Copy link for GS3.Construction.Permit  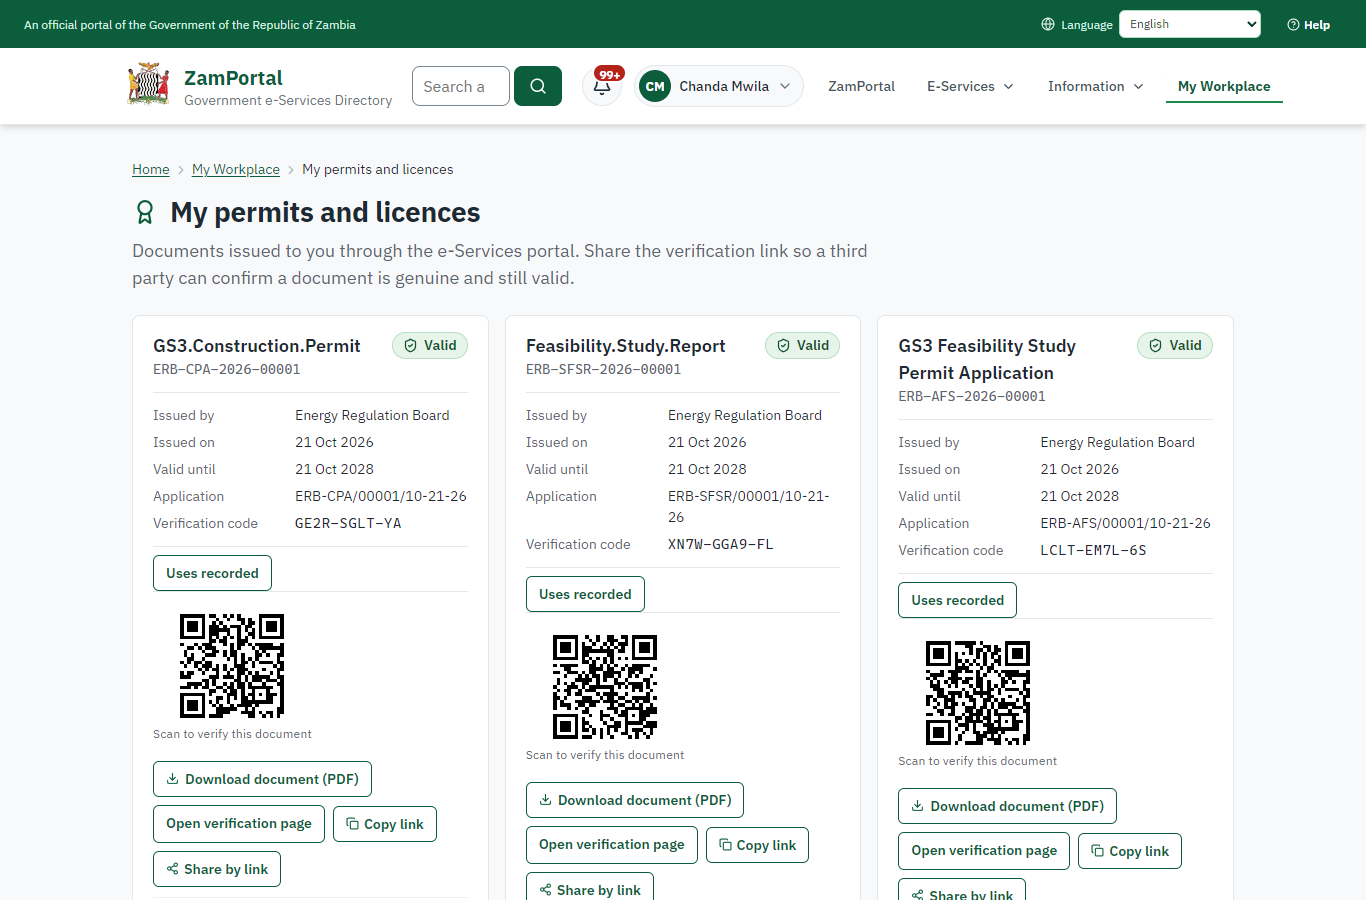coord(385,824)
